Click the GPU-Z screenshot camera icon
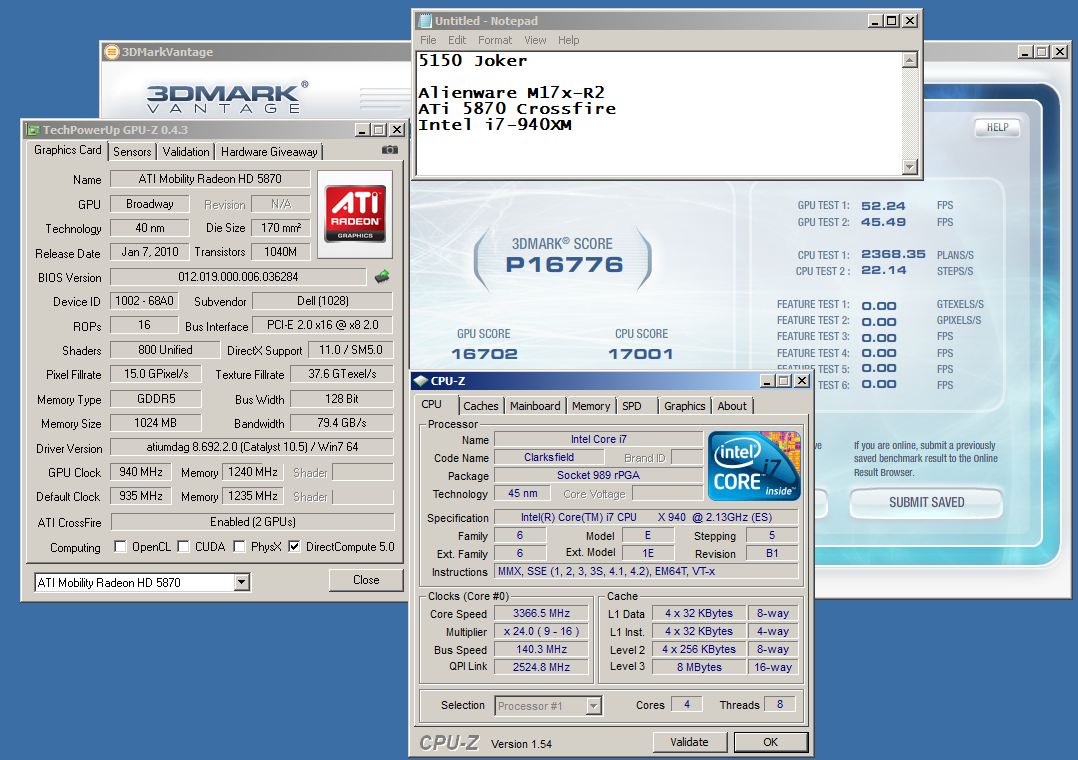The height and width of the screenshot is (760, 1078). 389,150
